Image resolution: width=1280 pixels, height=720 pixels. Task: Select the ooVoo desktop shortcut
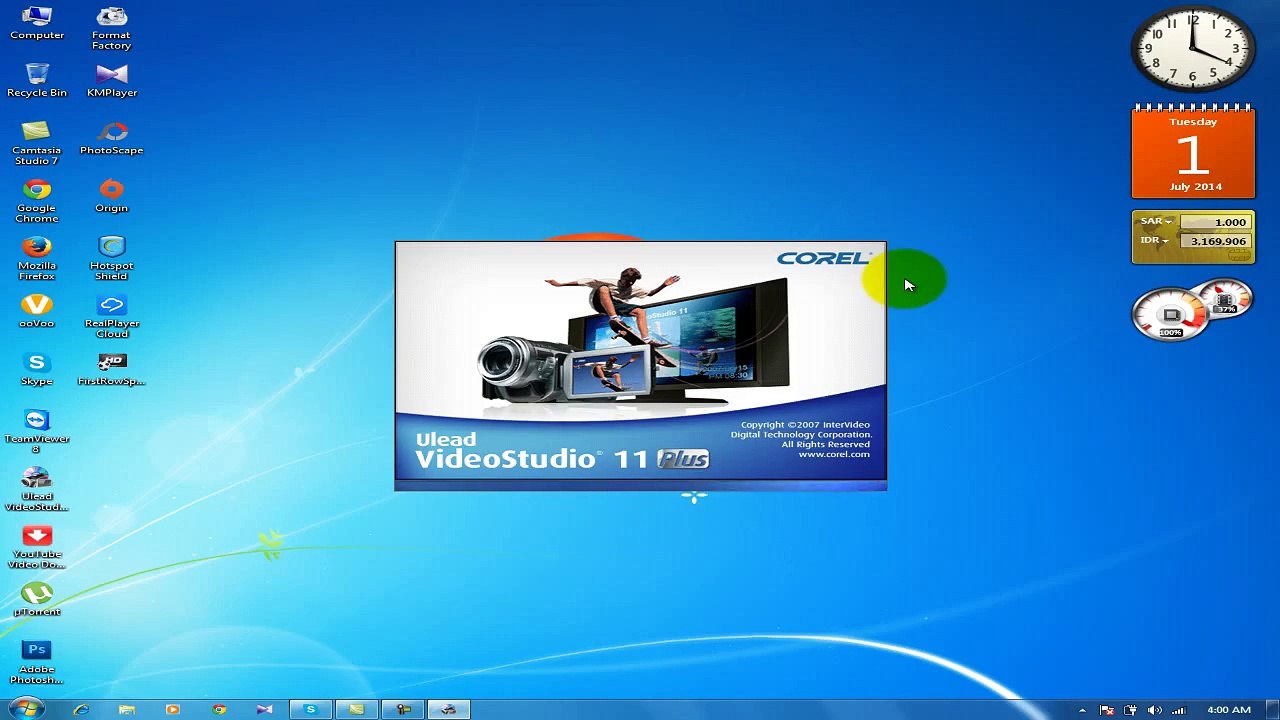tap(37, 311)
